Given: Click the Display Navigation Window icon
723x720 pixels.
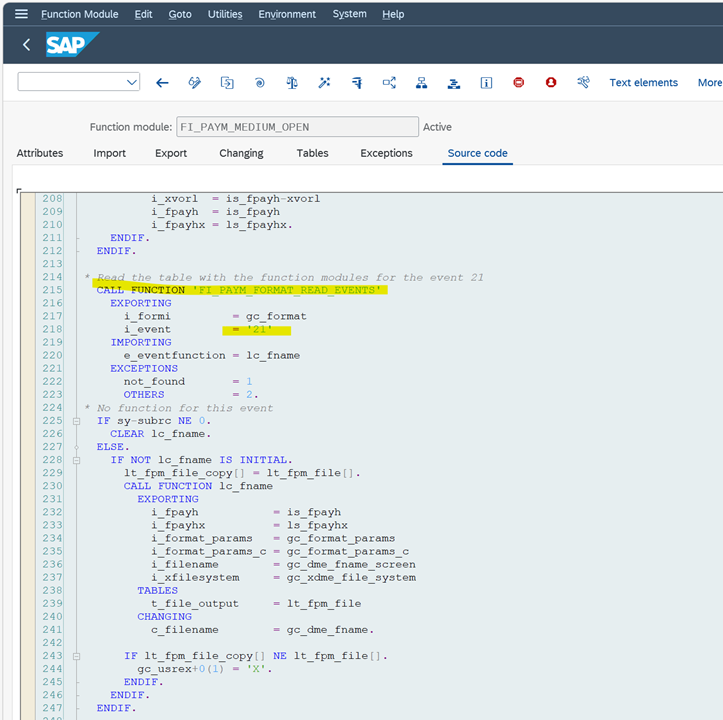Looking at the screenshot, I should [x=454, y=83].
